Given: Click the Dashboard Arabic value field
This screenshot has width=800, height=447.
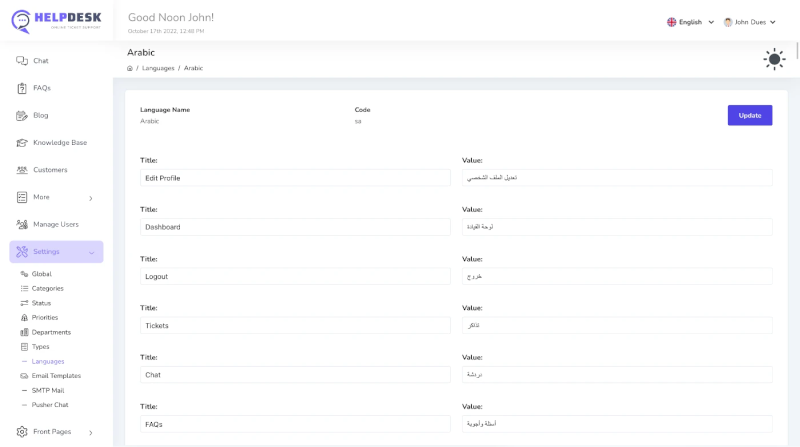Looking at the screenshot, I should [x=616, y=227].
